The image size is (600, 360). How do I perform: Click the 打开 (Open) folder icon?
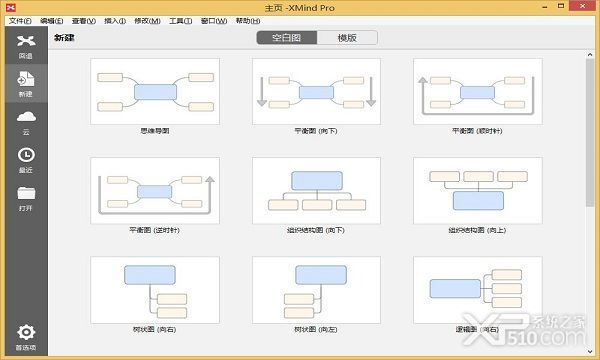(26, 193)
